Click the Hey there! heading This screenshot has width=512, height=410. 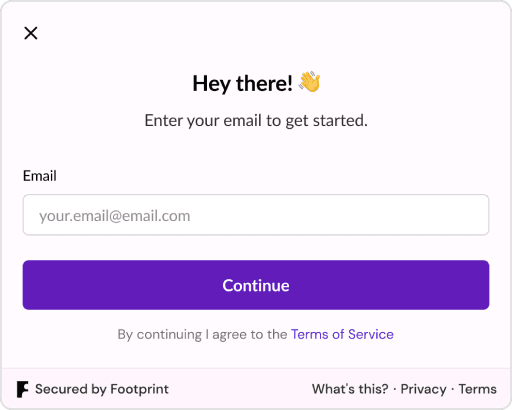[243, 83]
